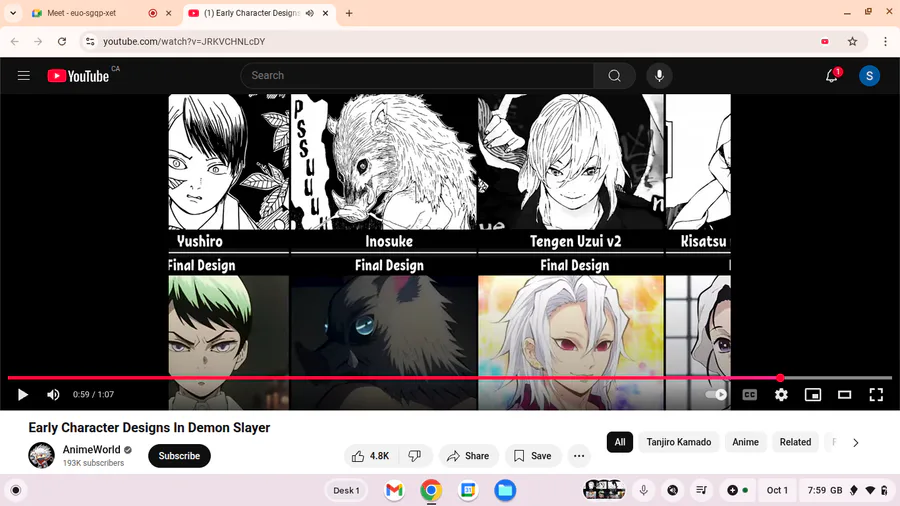Toggle the shelf microphone control
The image size is (900, 506).
tap(643, 491)
